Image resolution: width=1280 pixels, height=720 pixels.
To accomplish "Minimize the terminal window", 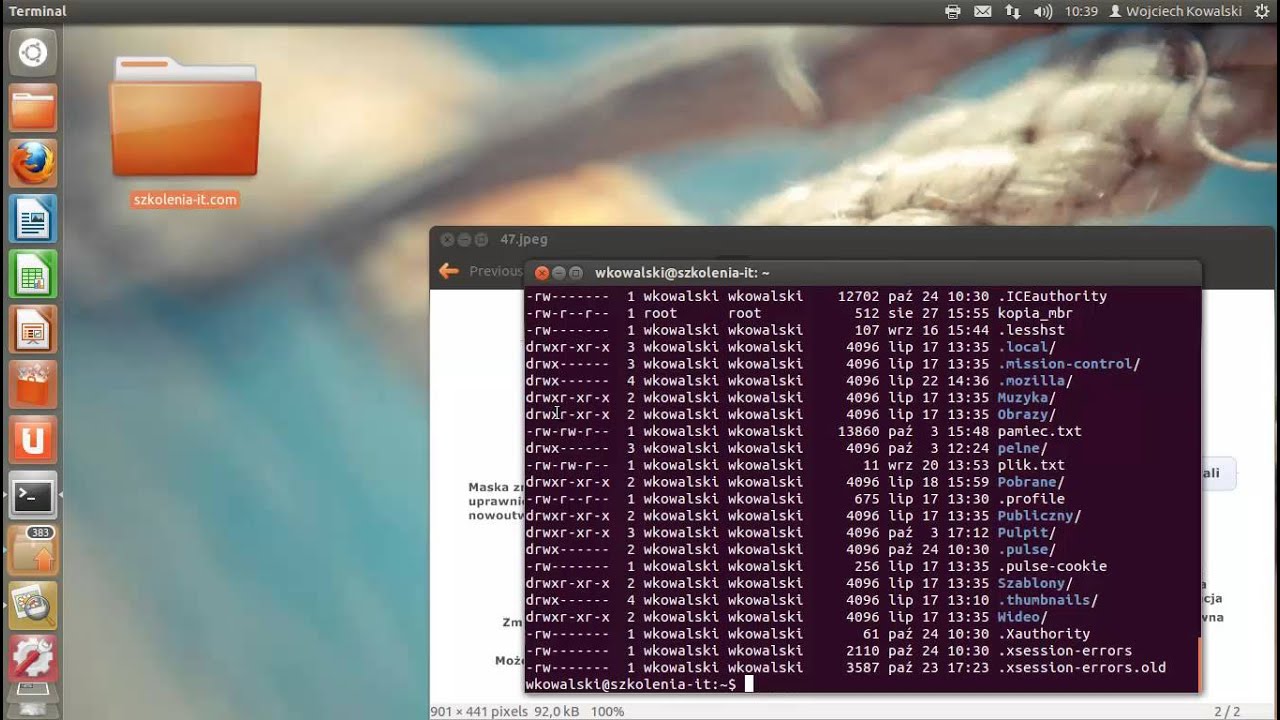I will [559, 272].
